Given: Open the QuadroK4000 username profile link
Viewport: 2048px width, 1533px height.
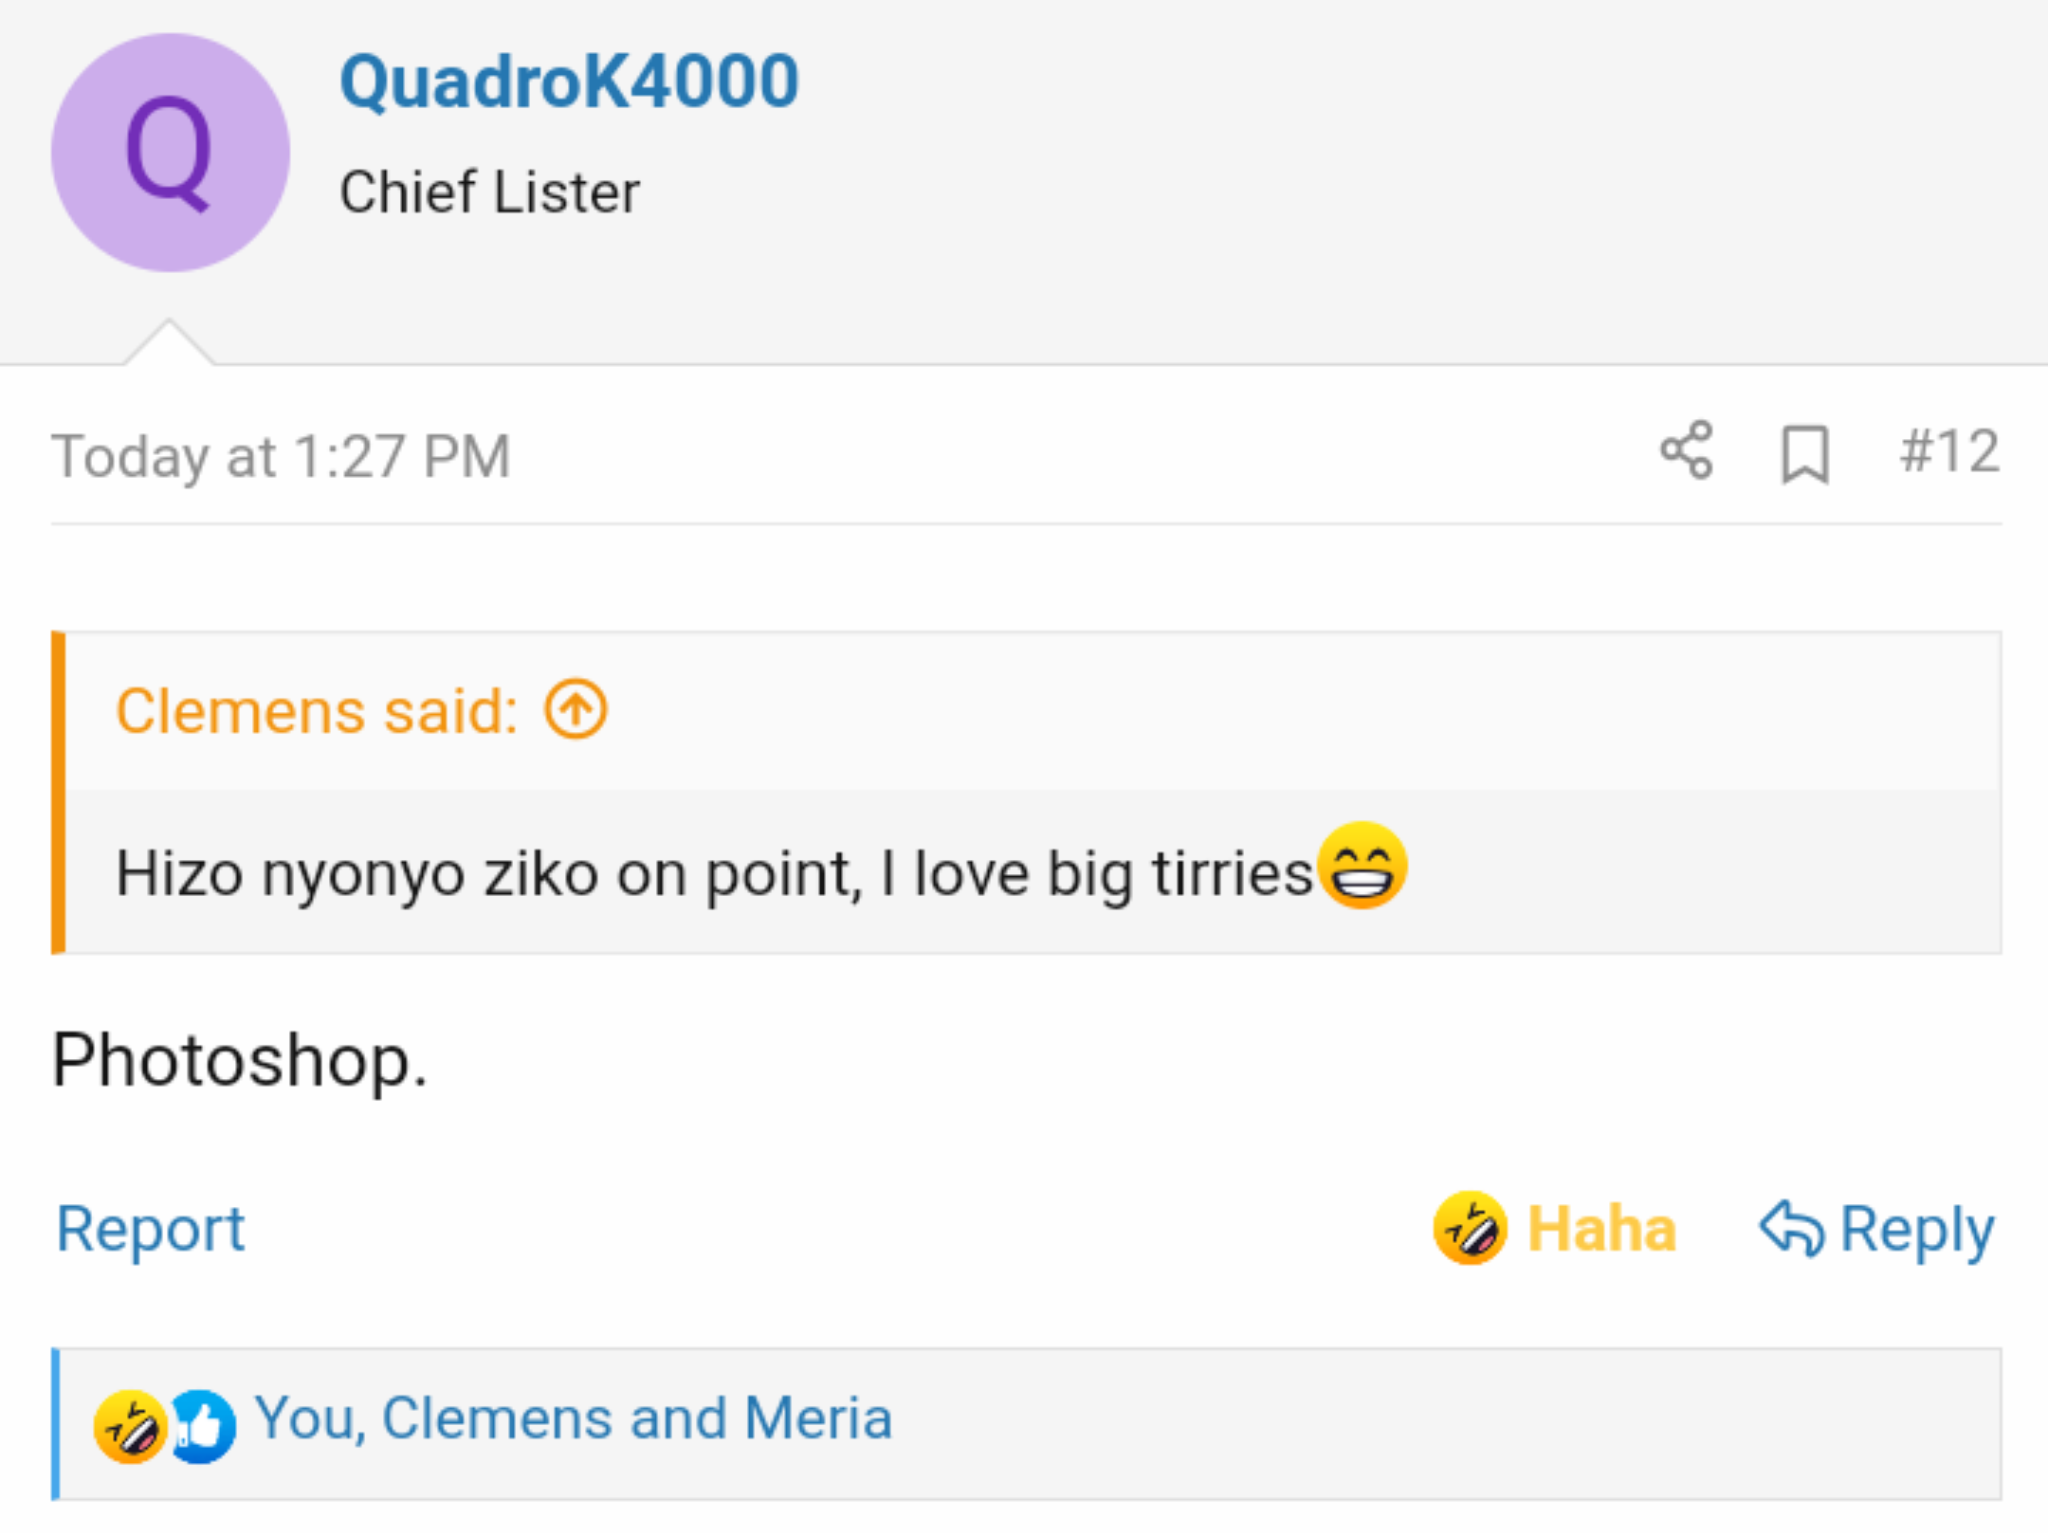Looking at the screenshot, I should 569,81.
